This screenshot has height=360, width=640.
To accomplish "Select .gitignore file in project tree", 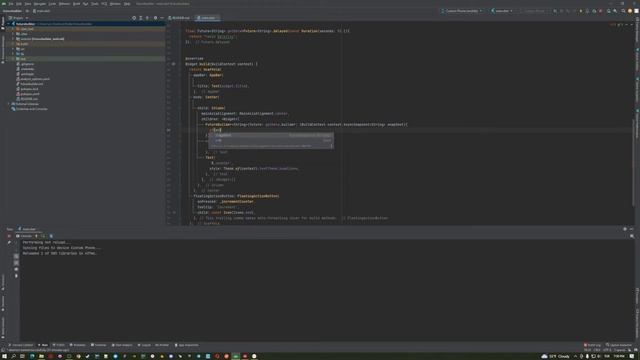I will pyautogui.click(x=27, y=64).
